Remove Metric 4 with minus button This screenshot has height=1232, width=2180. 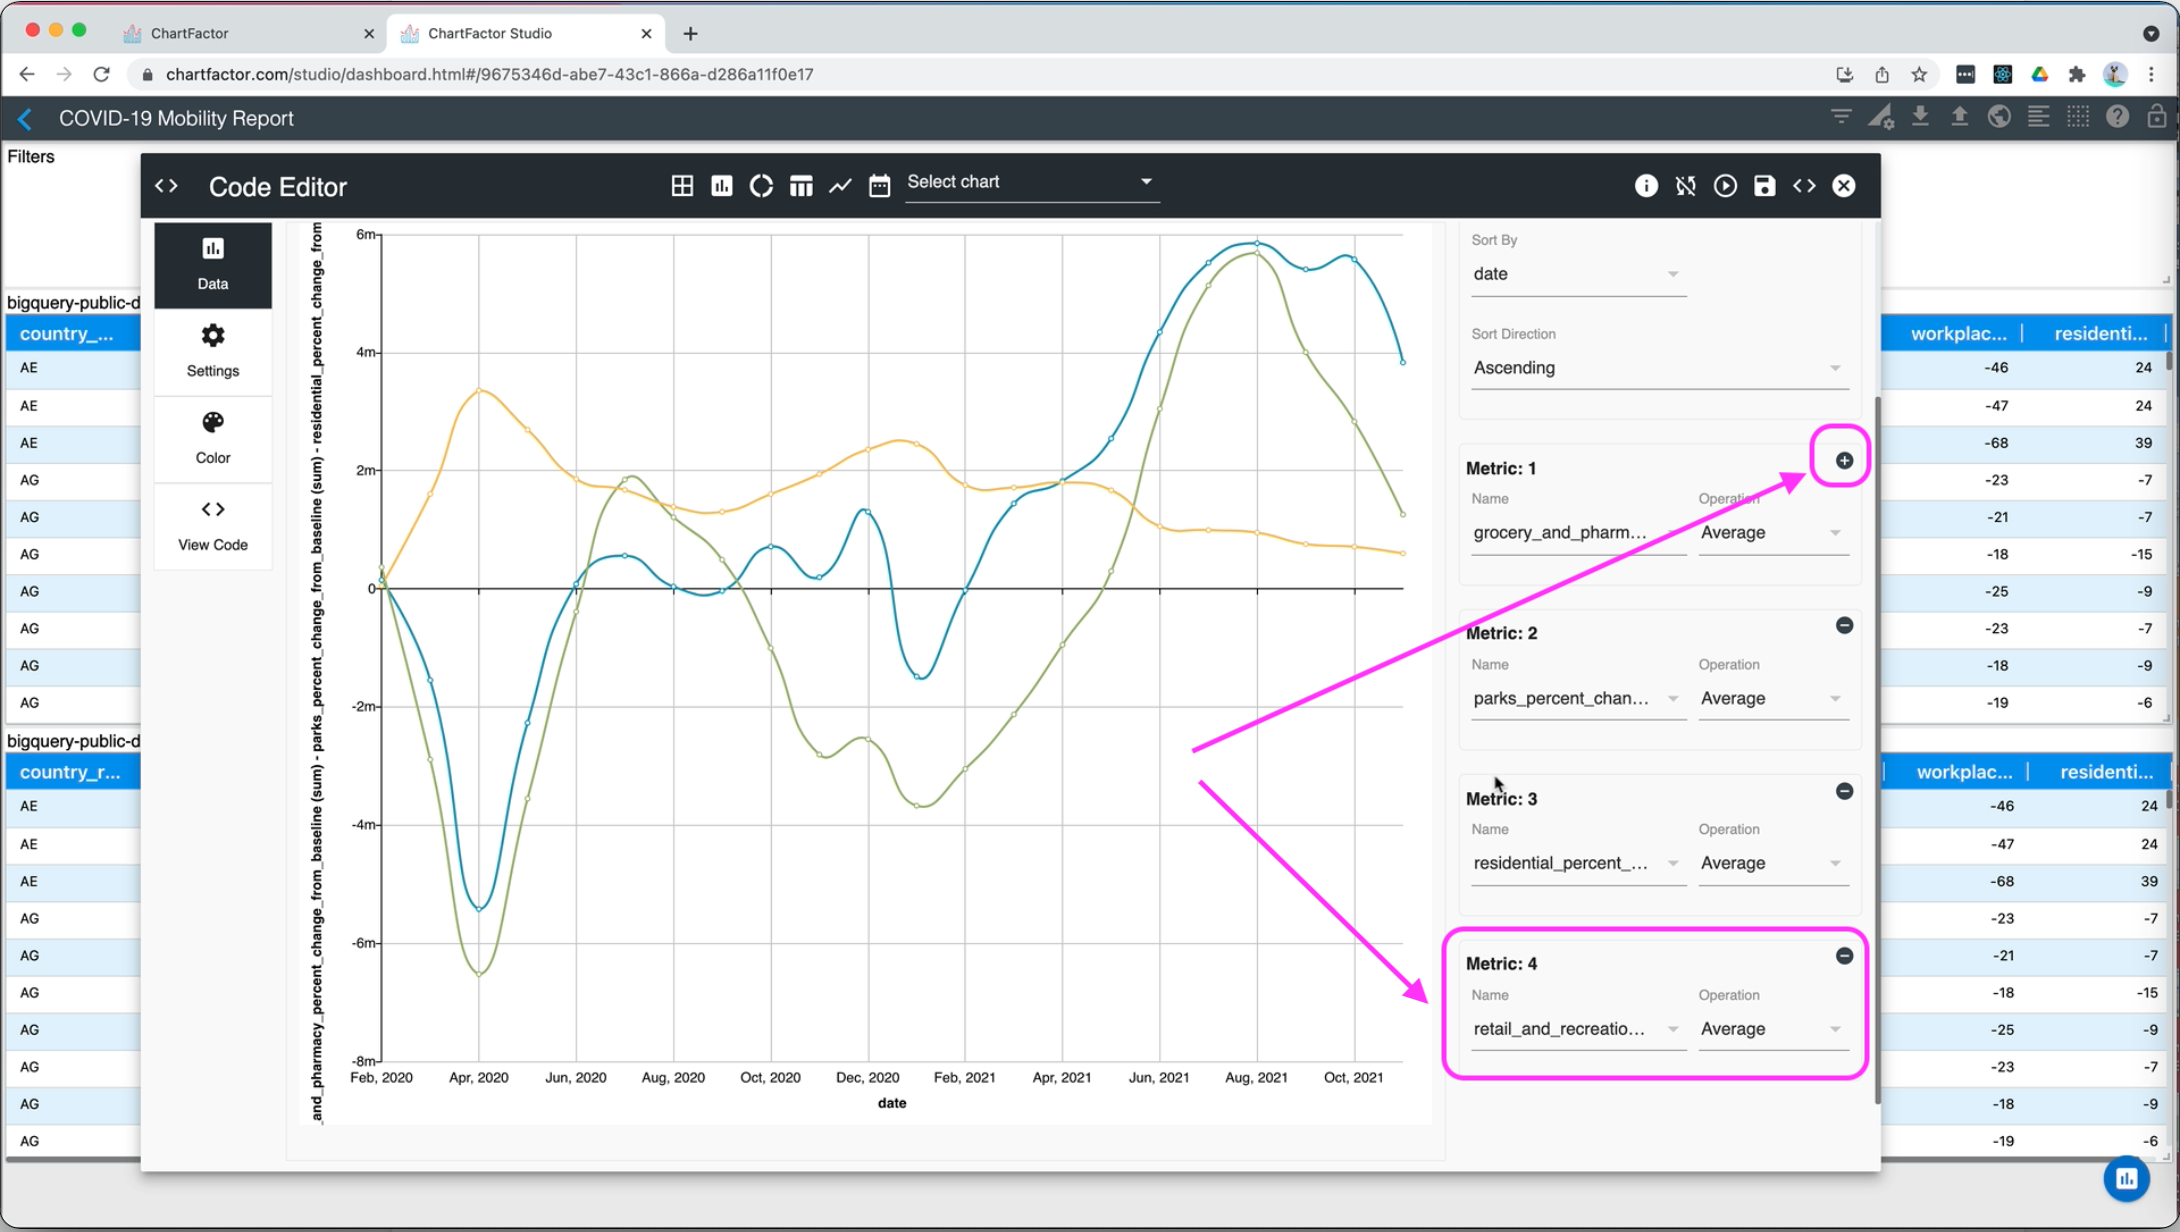[1844, 956]
